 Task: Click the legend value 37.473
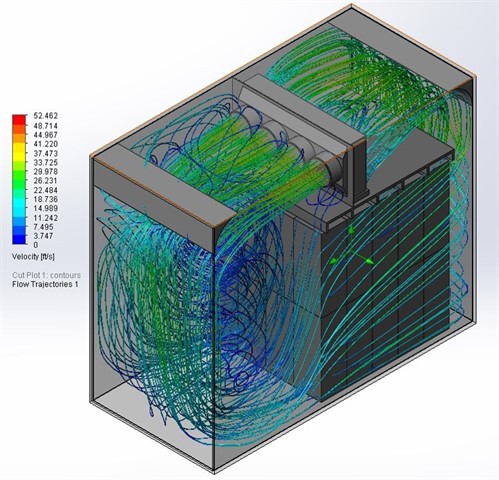(x=46, y=153)
